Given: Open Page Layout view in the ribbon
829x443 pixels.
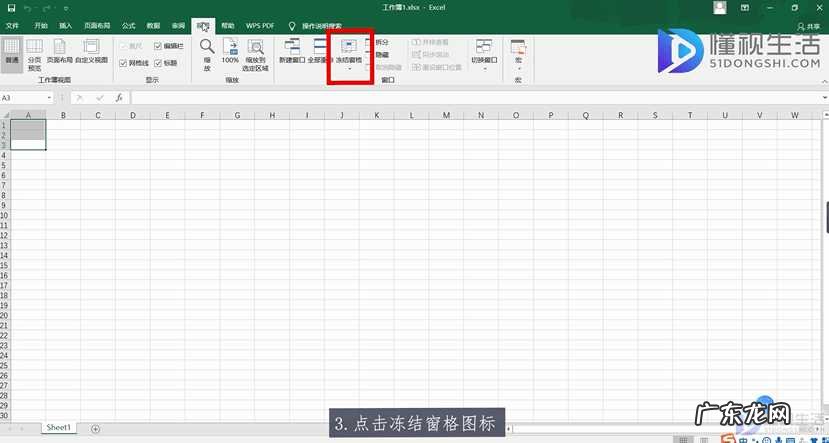Looking at the screenshot, I should (x=60, y=51).
